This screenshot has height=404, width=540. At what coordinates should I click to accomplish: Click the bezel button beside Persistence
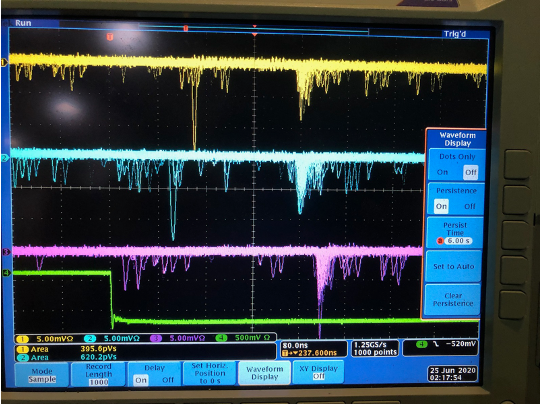(517, 199)
